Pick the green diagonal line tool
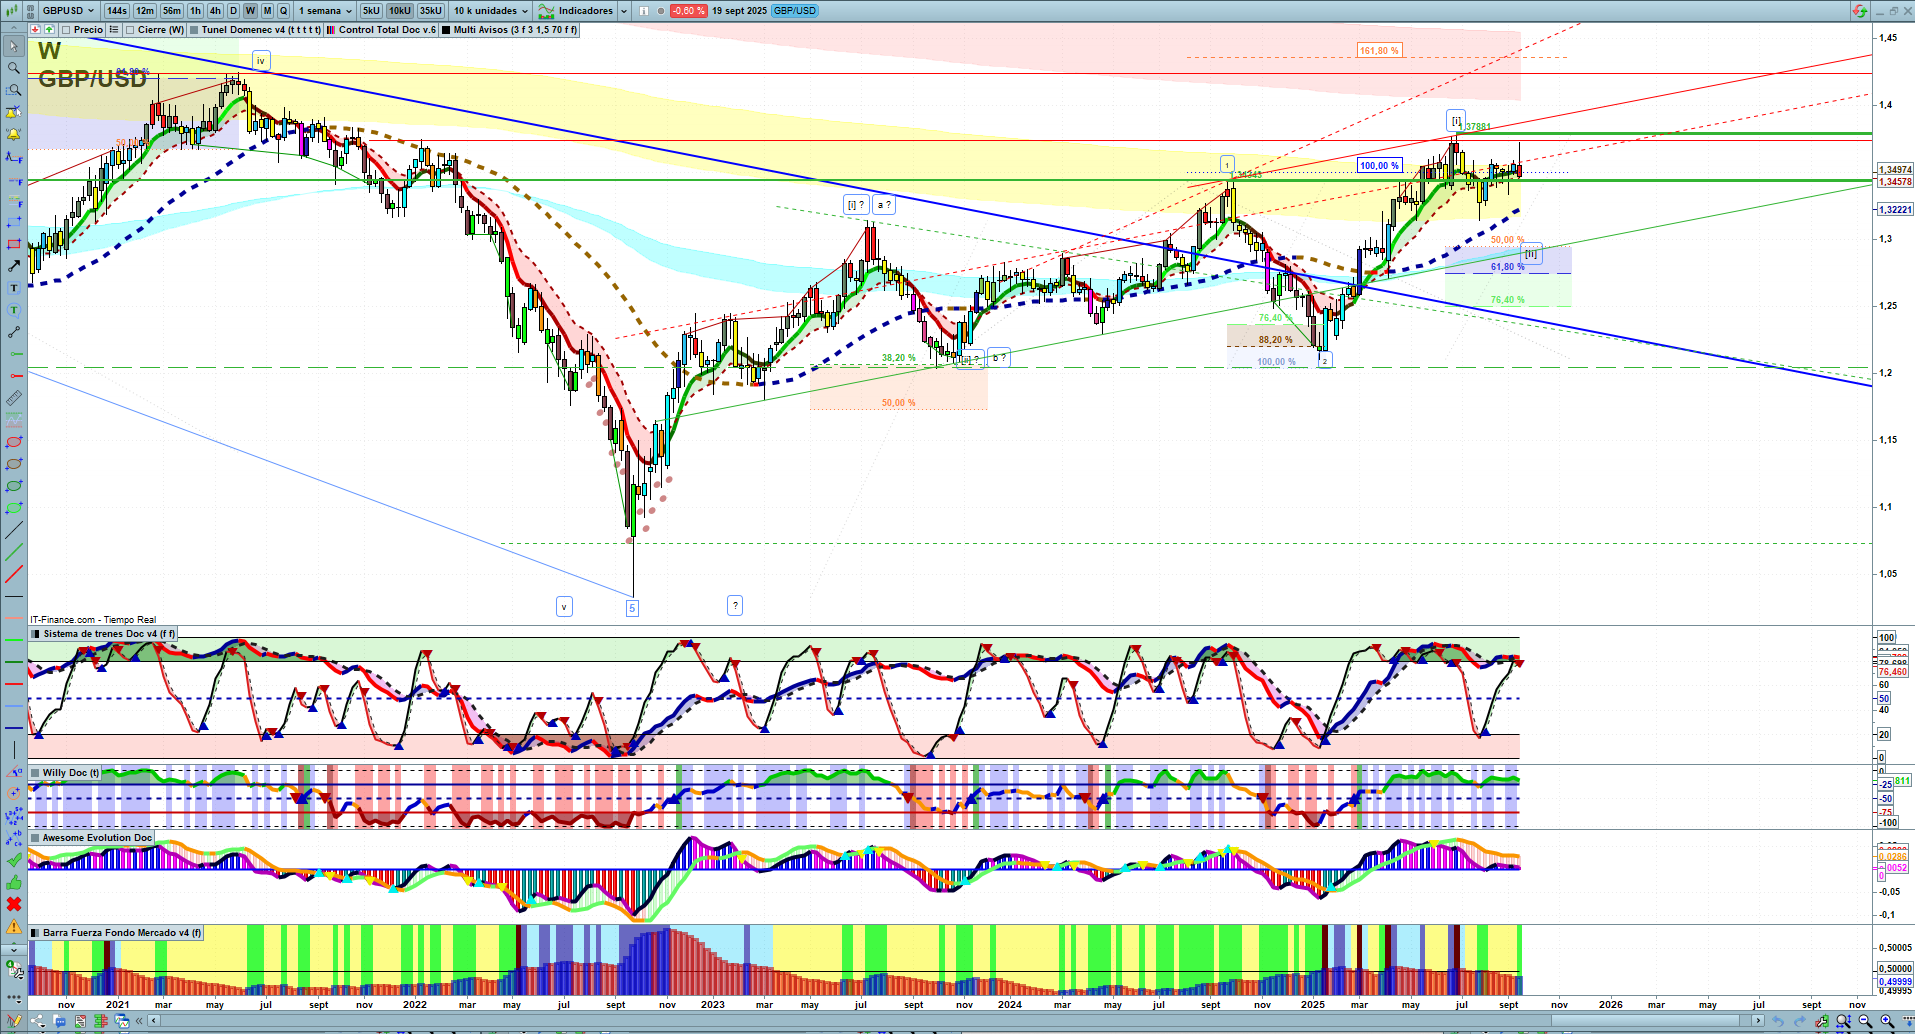Screen dimensions: 1915x1034 [14, 552]
